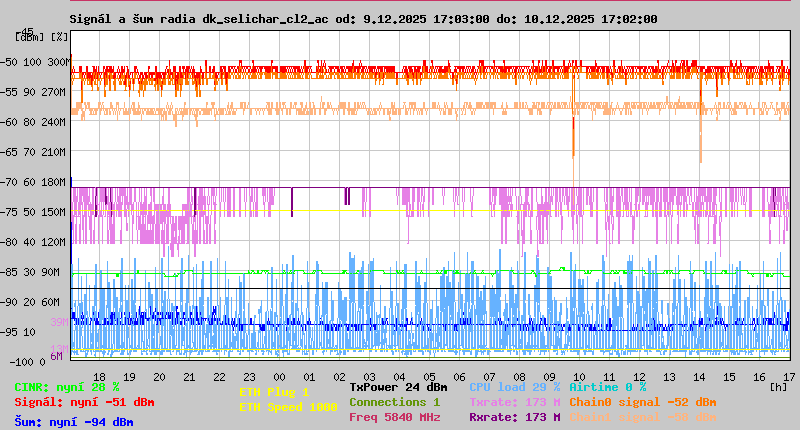The width and height of the screenshot is (800, 430).
Task: Click the Txrate 173 M legend entry
Action: click(x=514, y=402)
